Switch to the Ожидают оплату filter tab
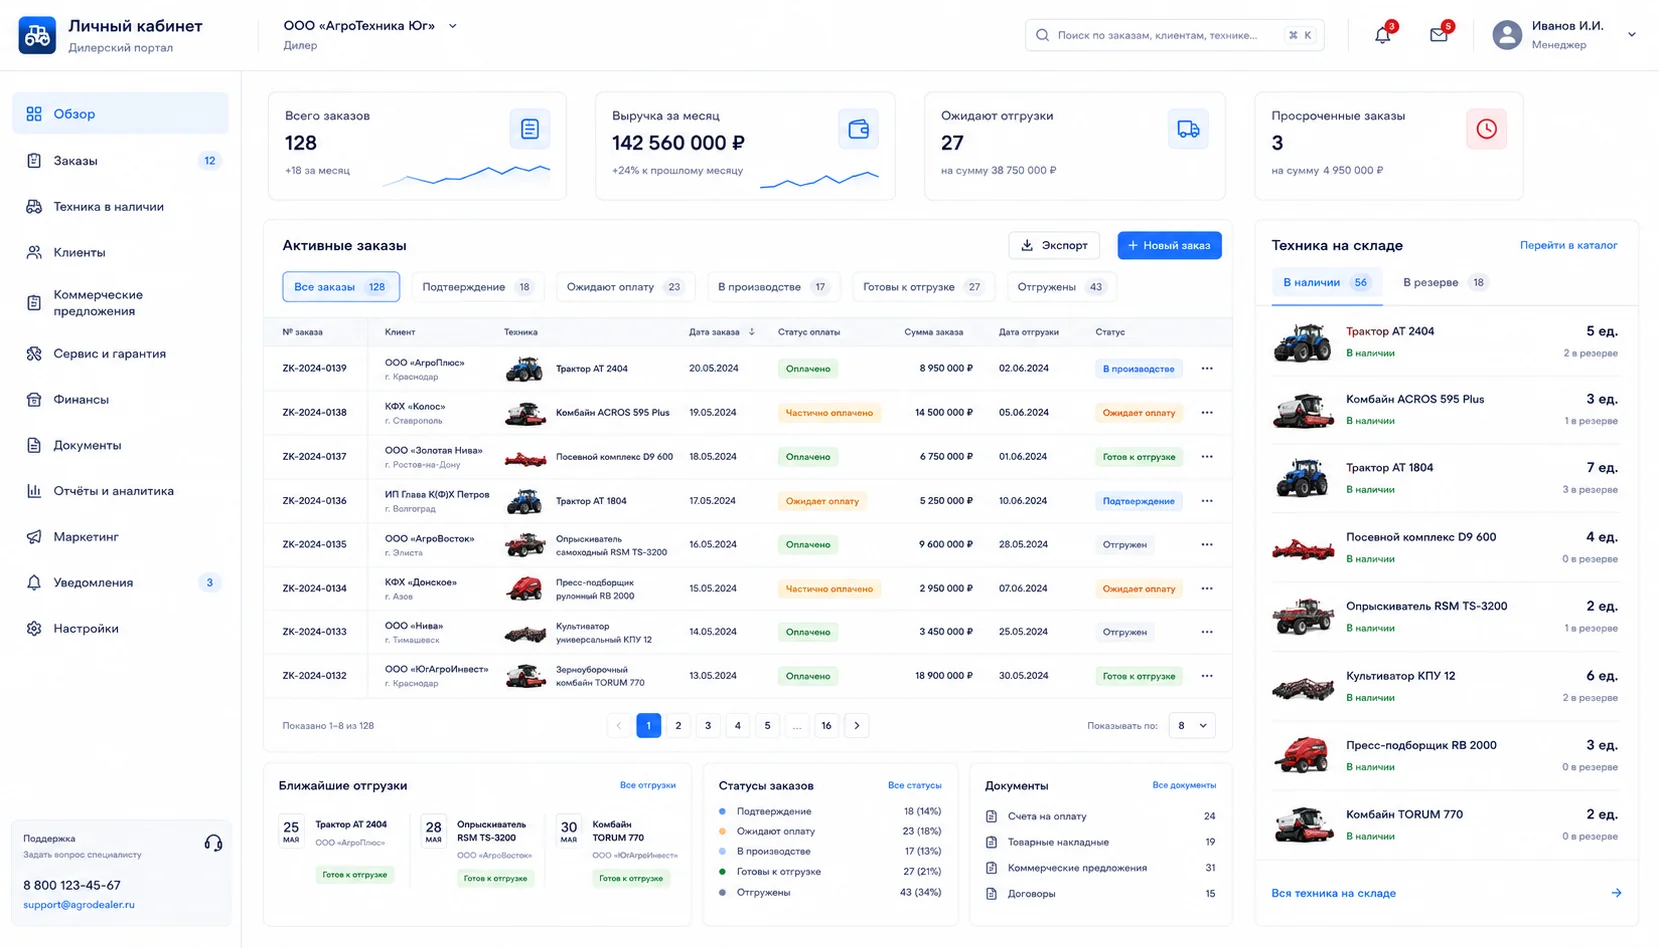Image resolution: width=1659 pixels, height=948 pixels. 625,287
